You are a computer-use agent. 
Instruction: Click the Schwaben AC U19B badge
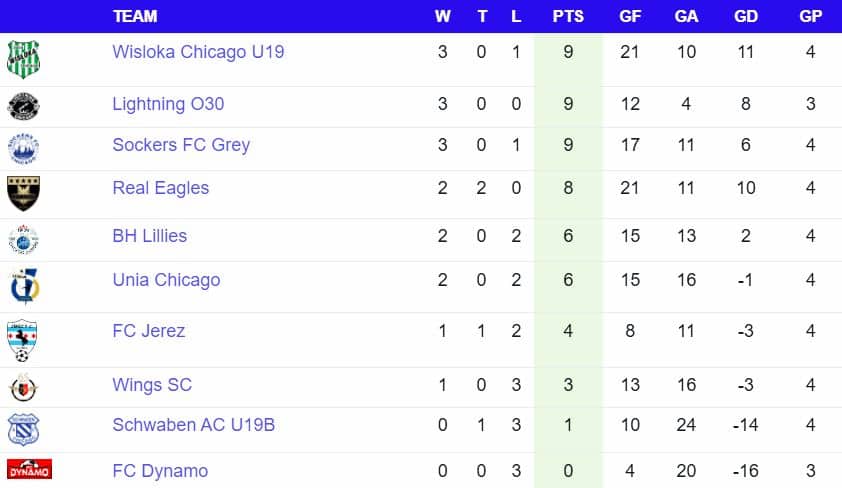23,428
